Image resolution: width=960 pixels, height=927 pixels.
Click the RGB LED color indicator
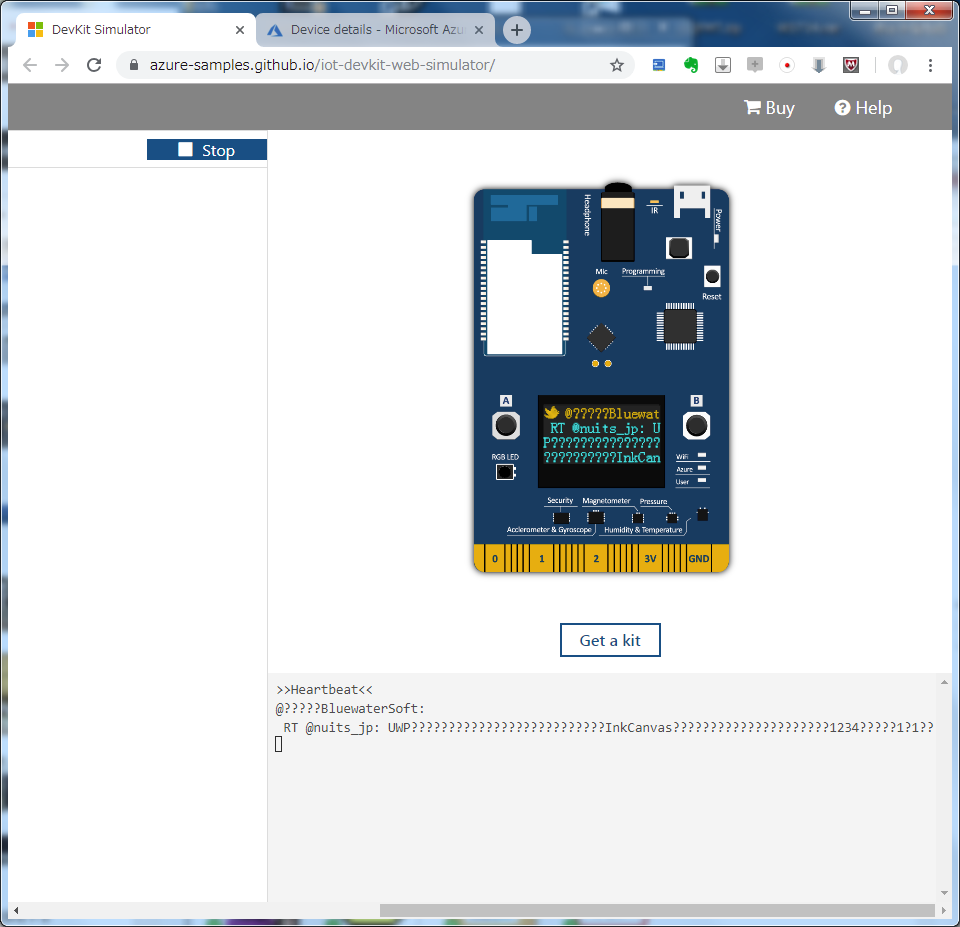pyautogui.click(x=505, y=472)
